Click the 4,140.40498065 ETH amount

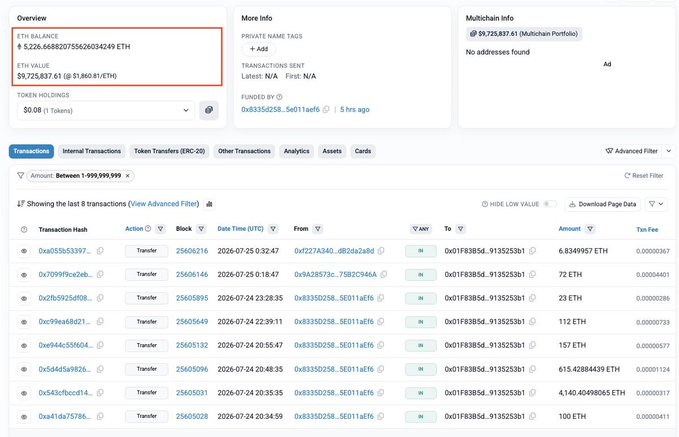(592, 393)
